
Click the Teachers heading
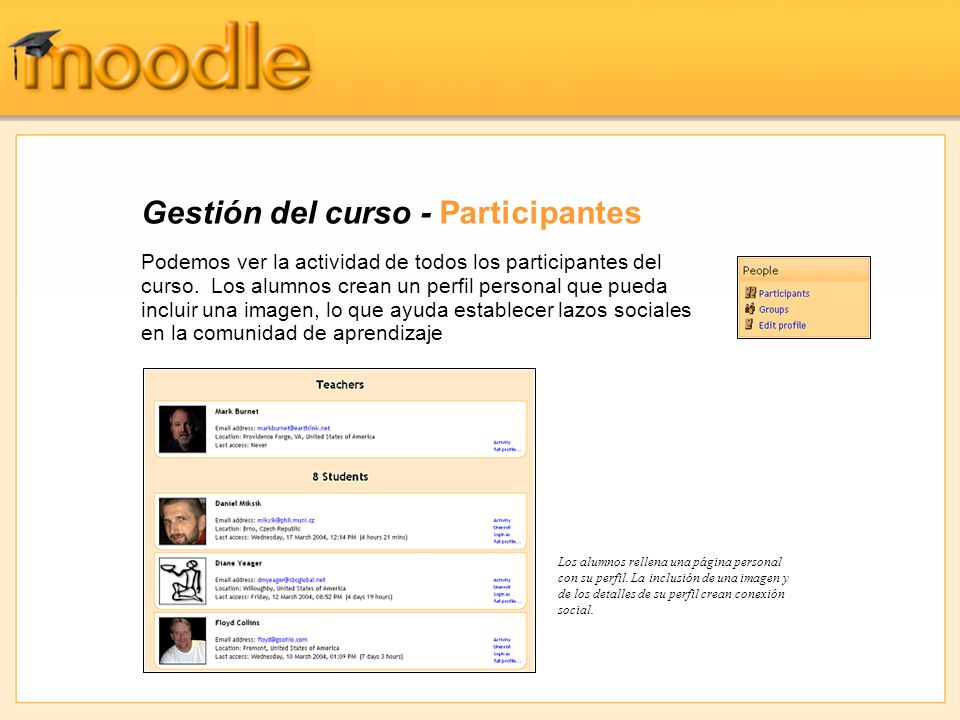[x=340, y=384]
